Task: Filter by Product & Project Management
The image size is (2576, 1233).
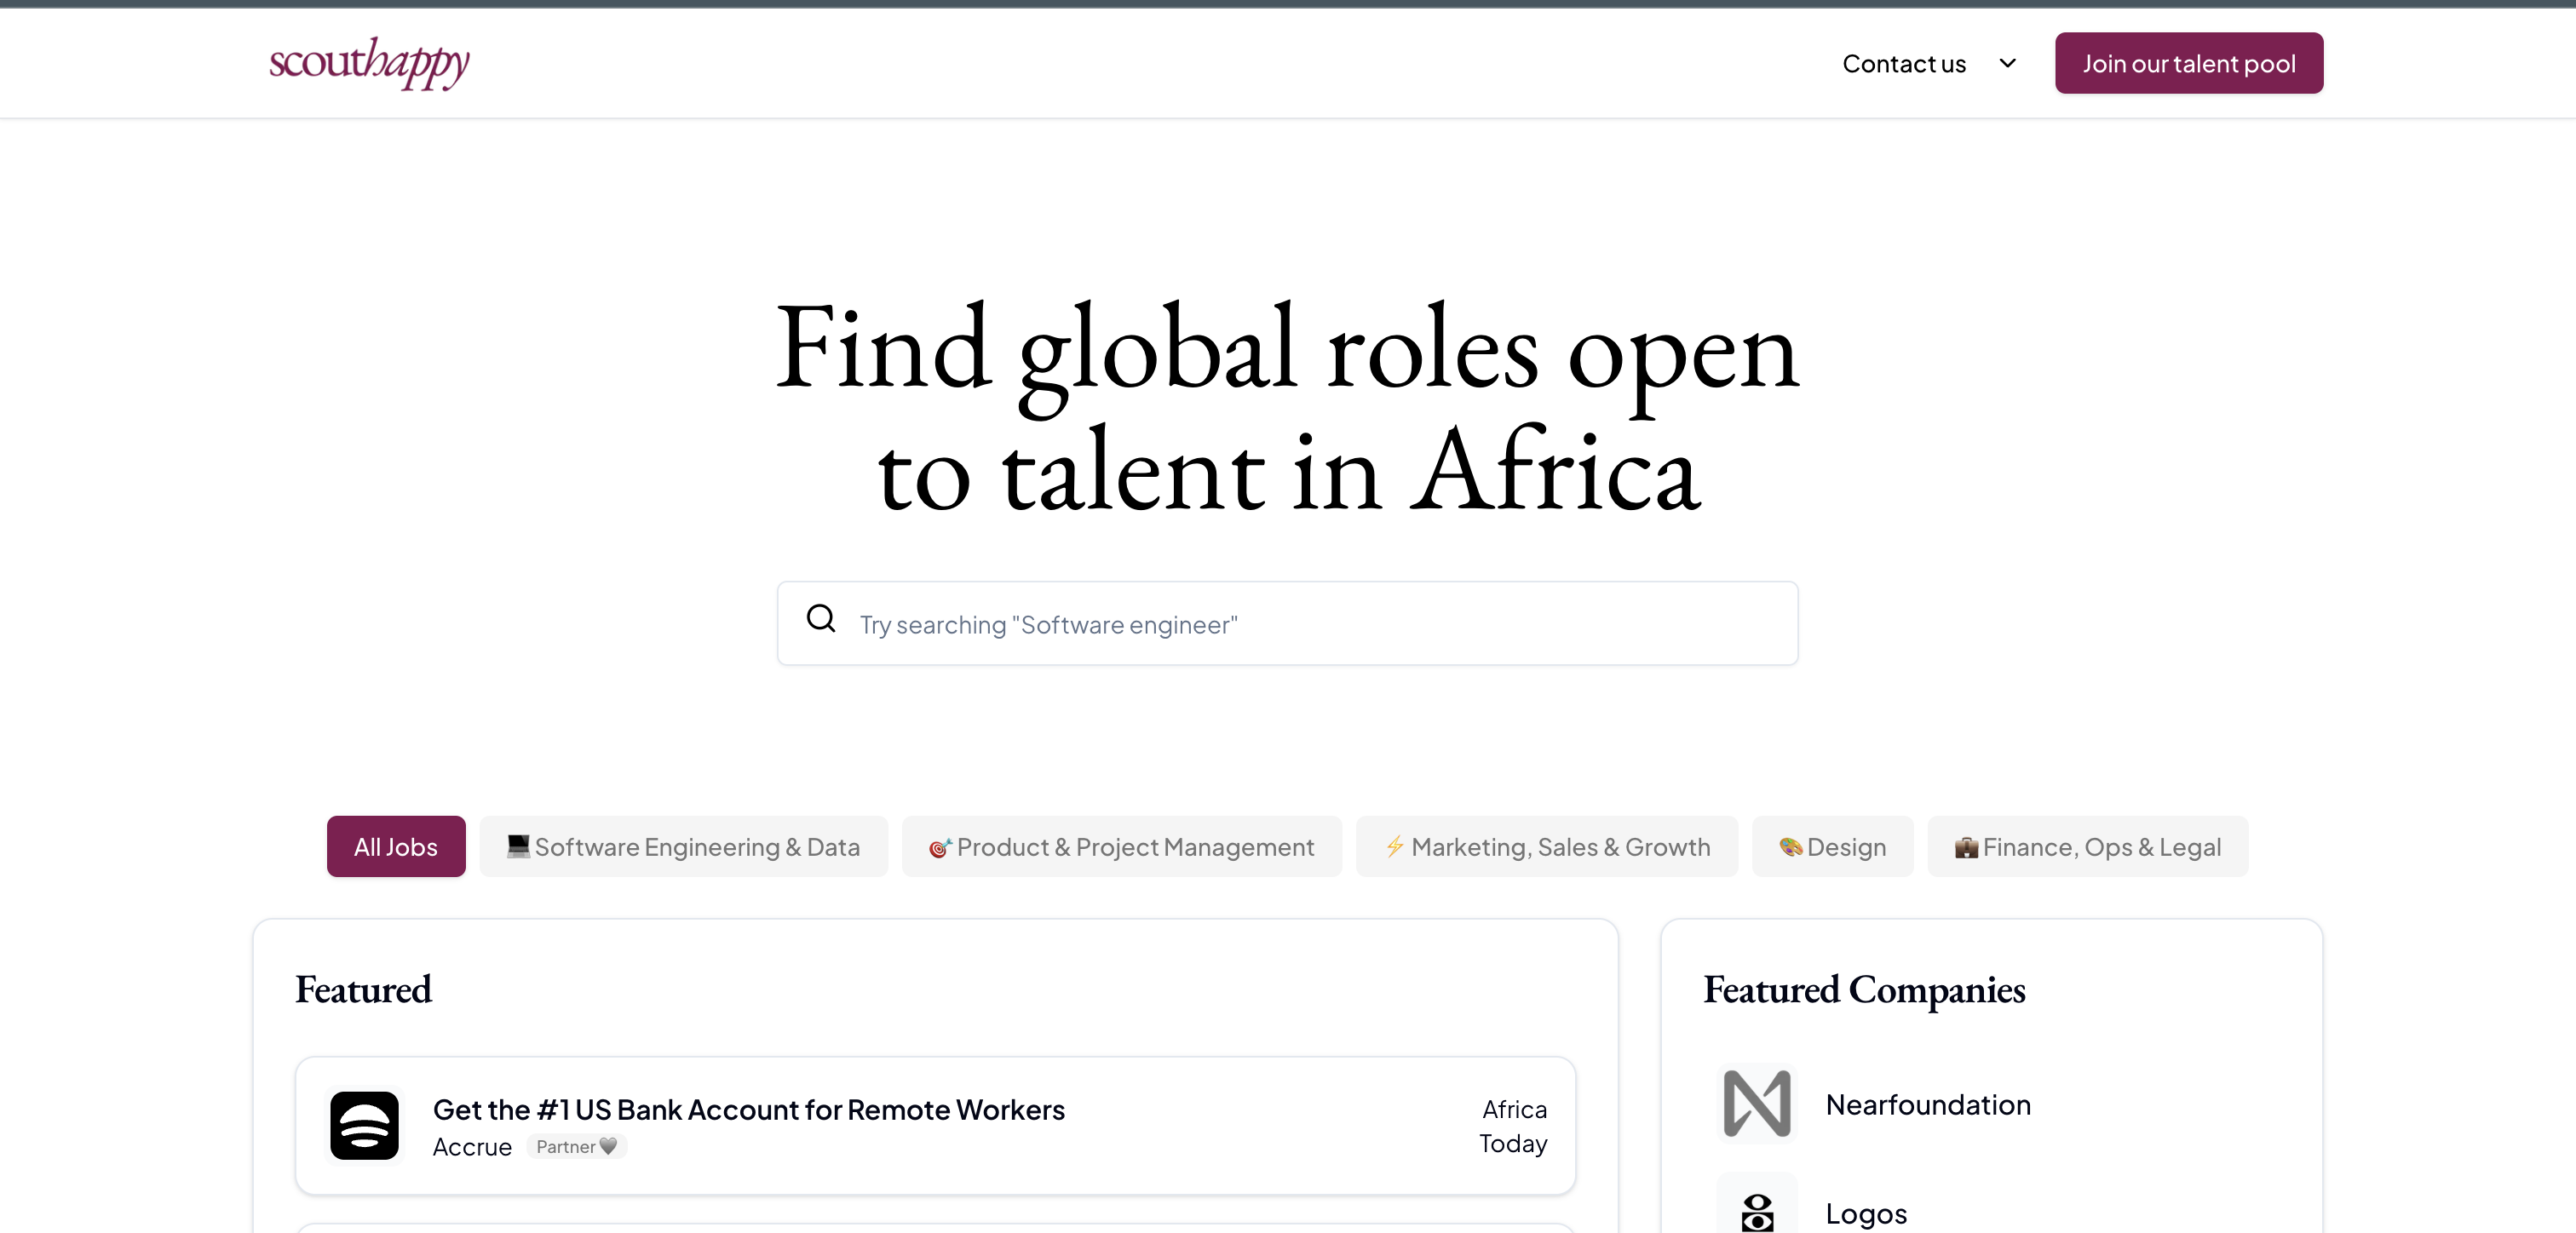Action: pyautogui.click(x=1122, y=847)
